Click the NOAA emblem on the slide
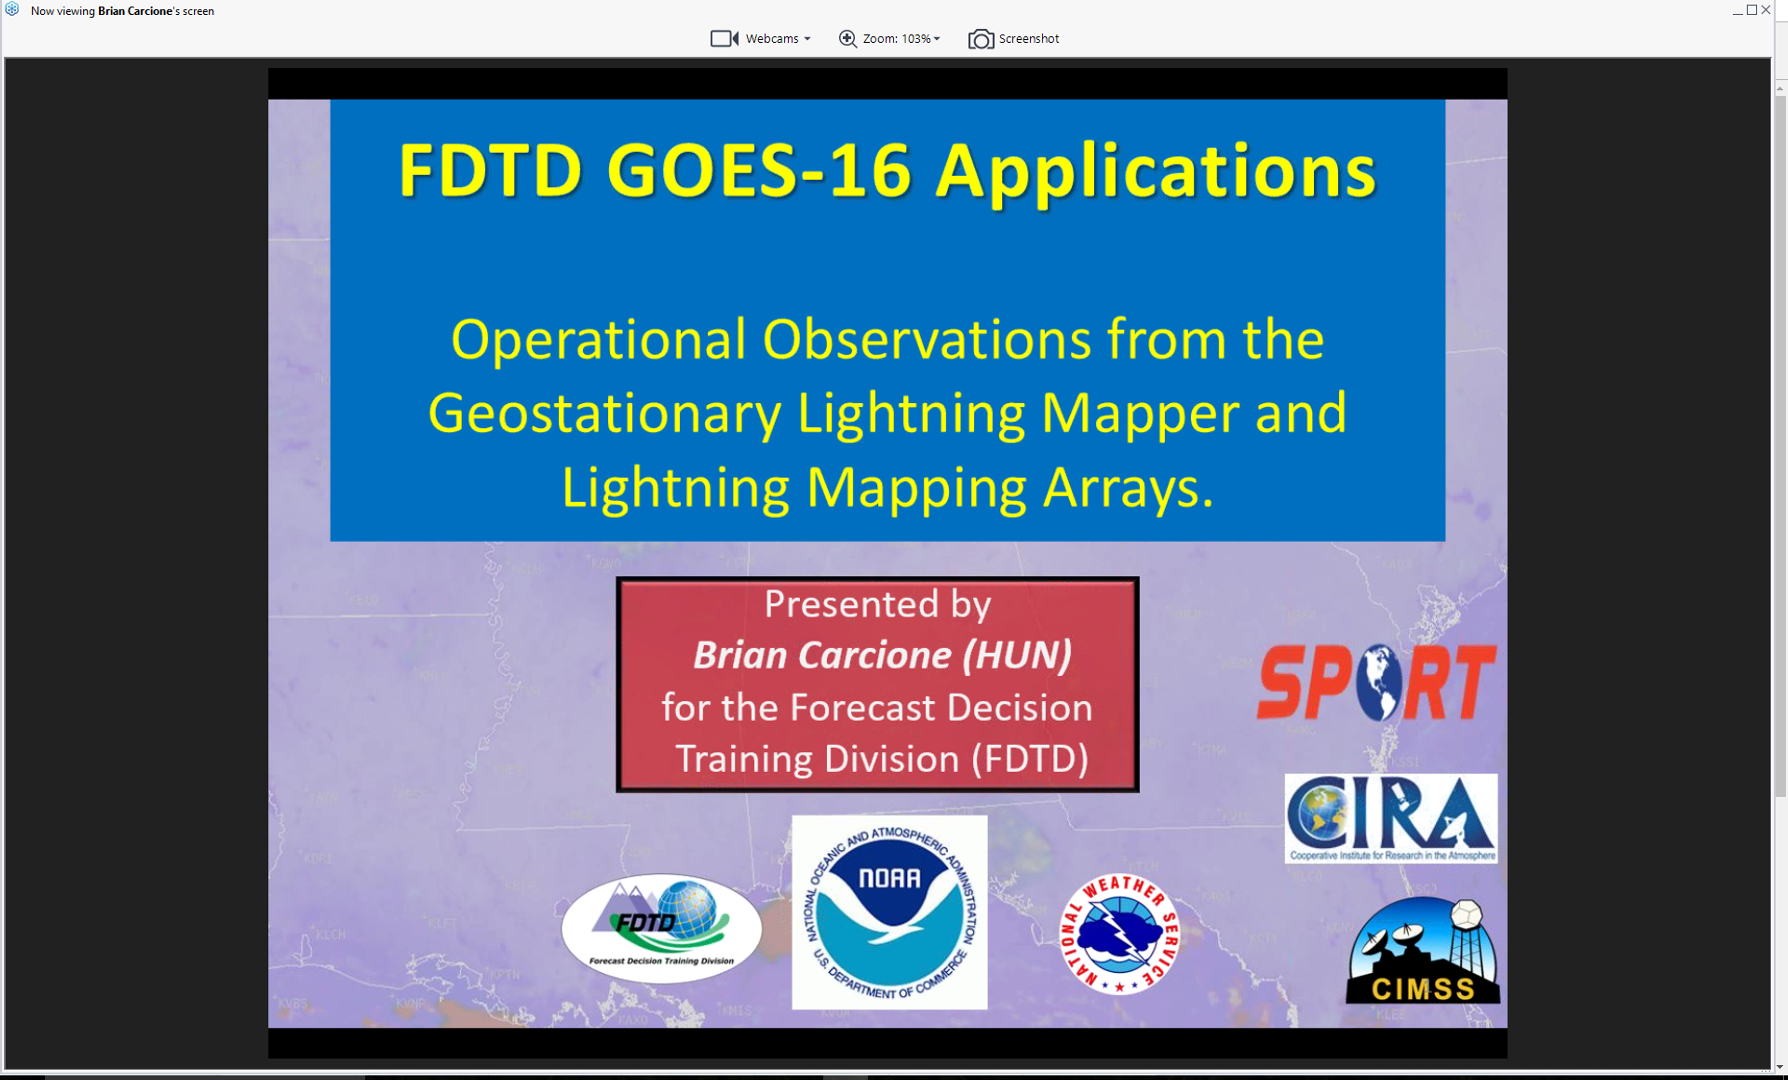Screen dimensions: 1788x1080 coord(889,911)
